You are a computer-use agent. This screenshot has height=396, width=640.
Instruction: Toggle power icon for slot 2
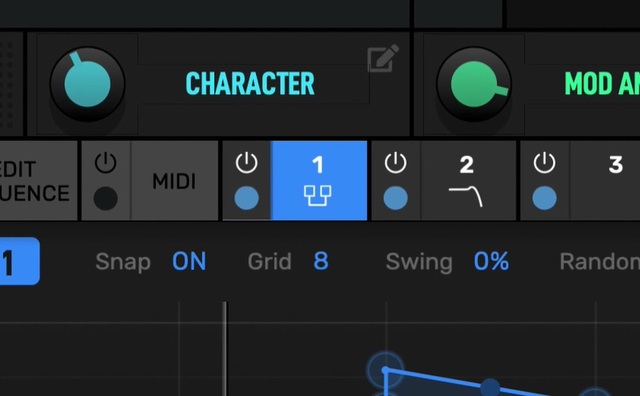(396, 163)
